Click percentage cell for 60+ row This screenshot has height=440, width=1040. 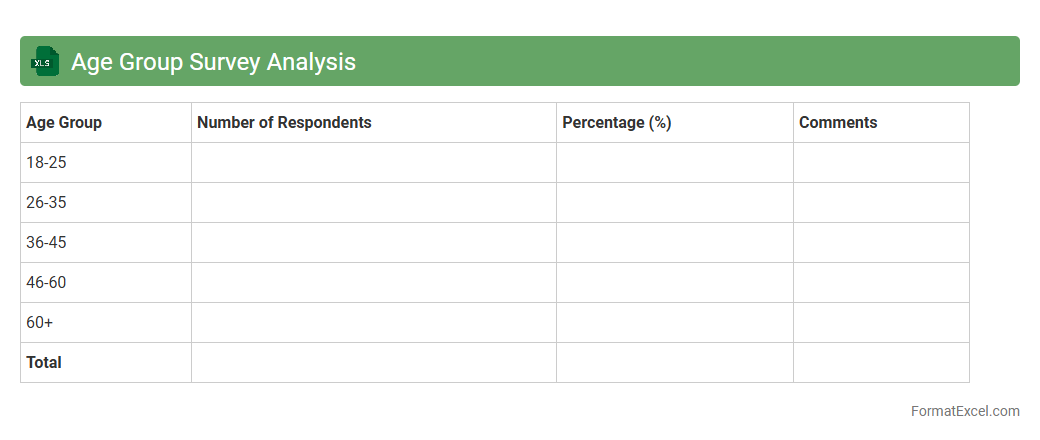coord(674,323)
